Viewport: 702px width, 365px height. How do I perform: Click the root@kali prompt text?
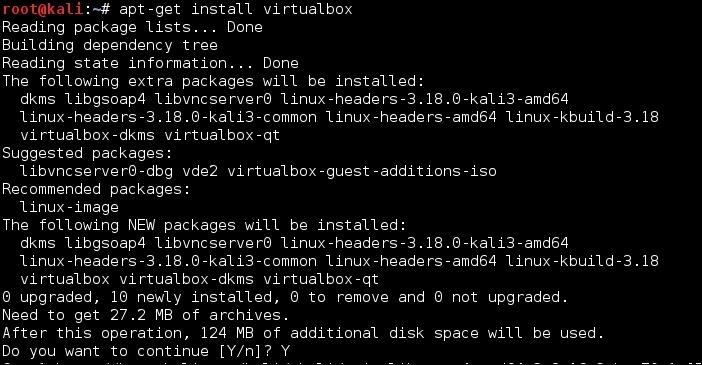[x=43, y=9]
